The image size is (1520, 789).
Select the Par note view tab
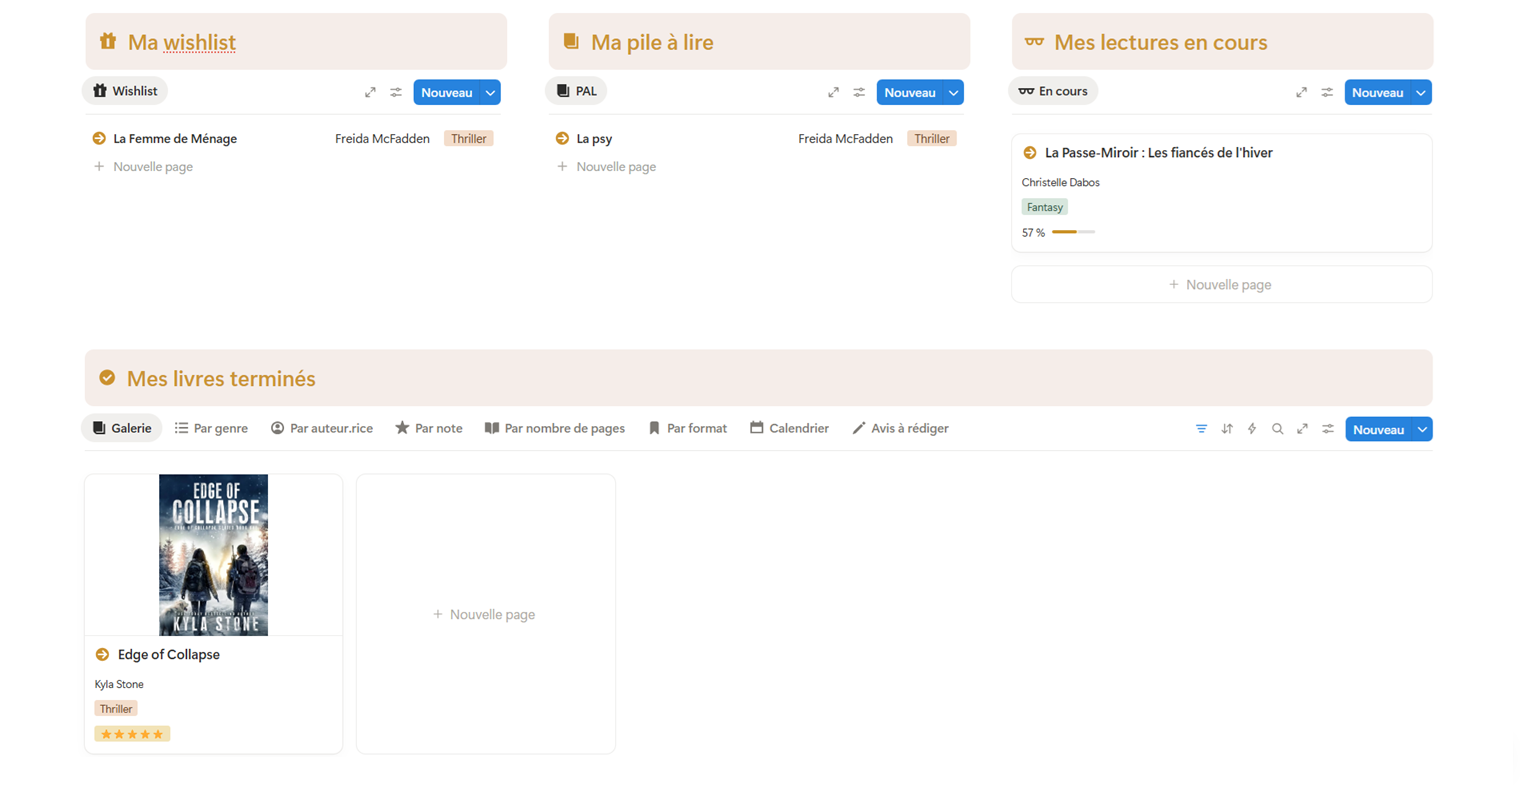(429, 428)
